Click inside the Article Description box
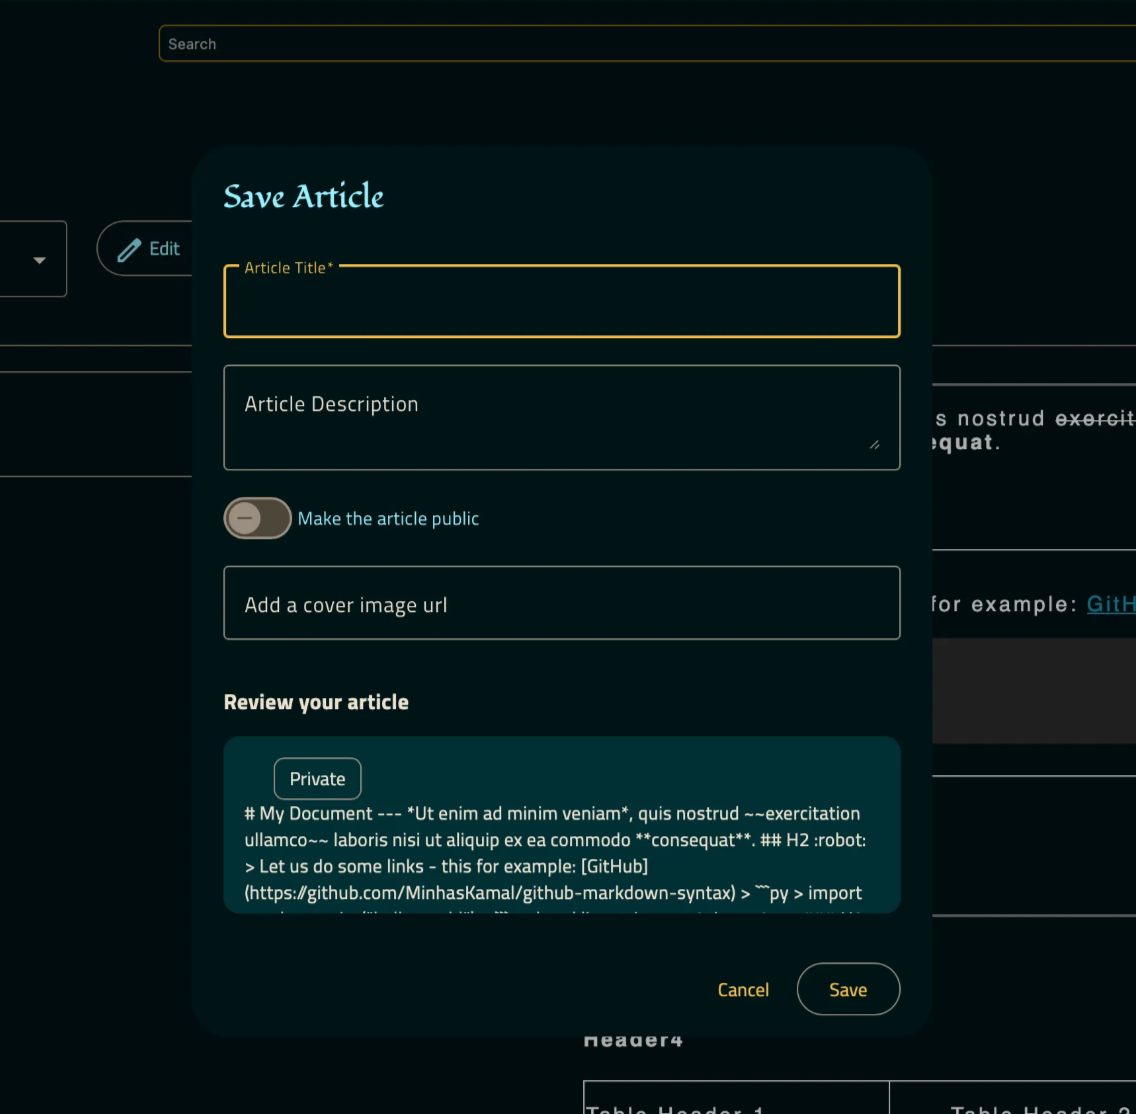Image resolution: width=1136 pixels, height=1114 pixels. click(562, 417)
